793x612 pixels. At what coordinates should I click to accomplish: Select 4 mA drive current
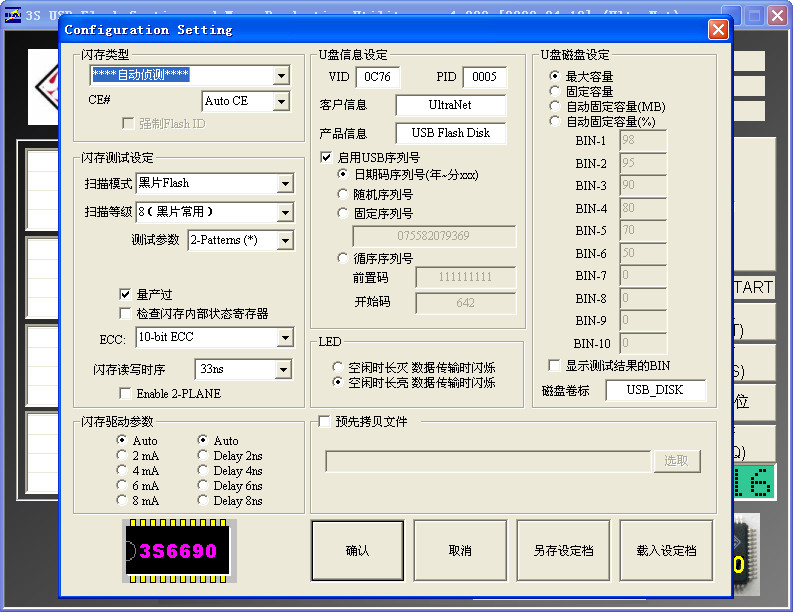pos(121,470)
